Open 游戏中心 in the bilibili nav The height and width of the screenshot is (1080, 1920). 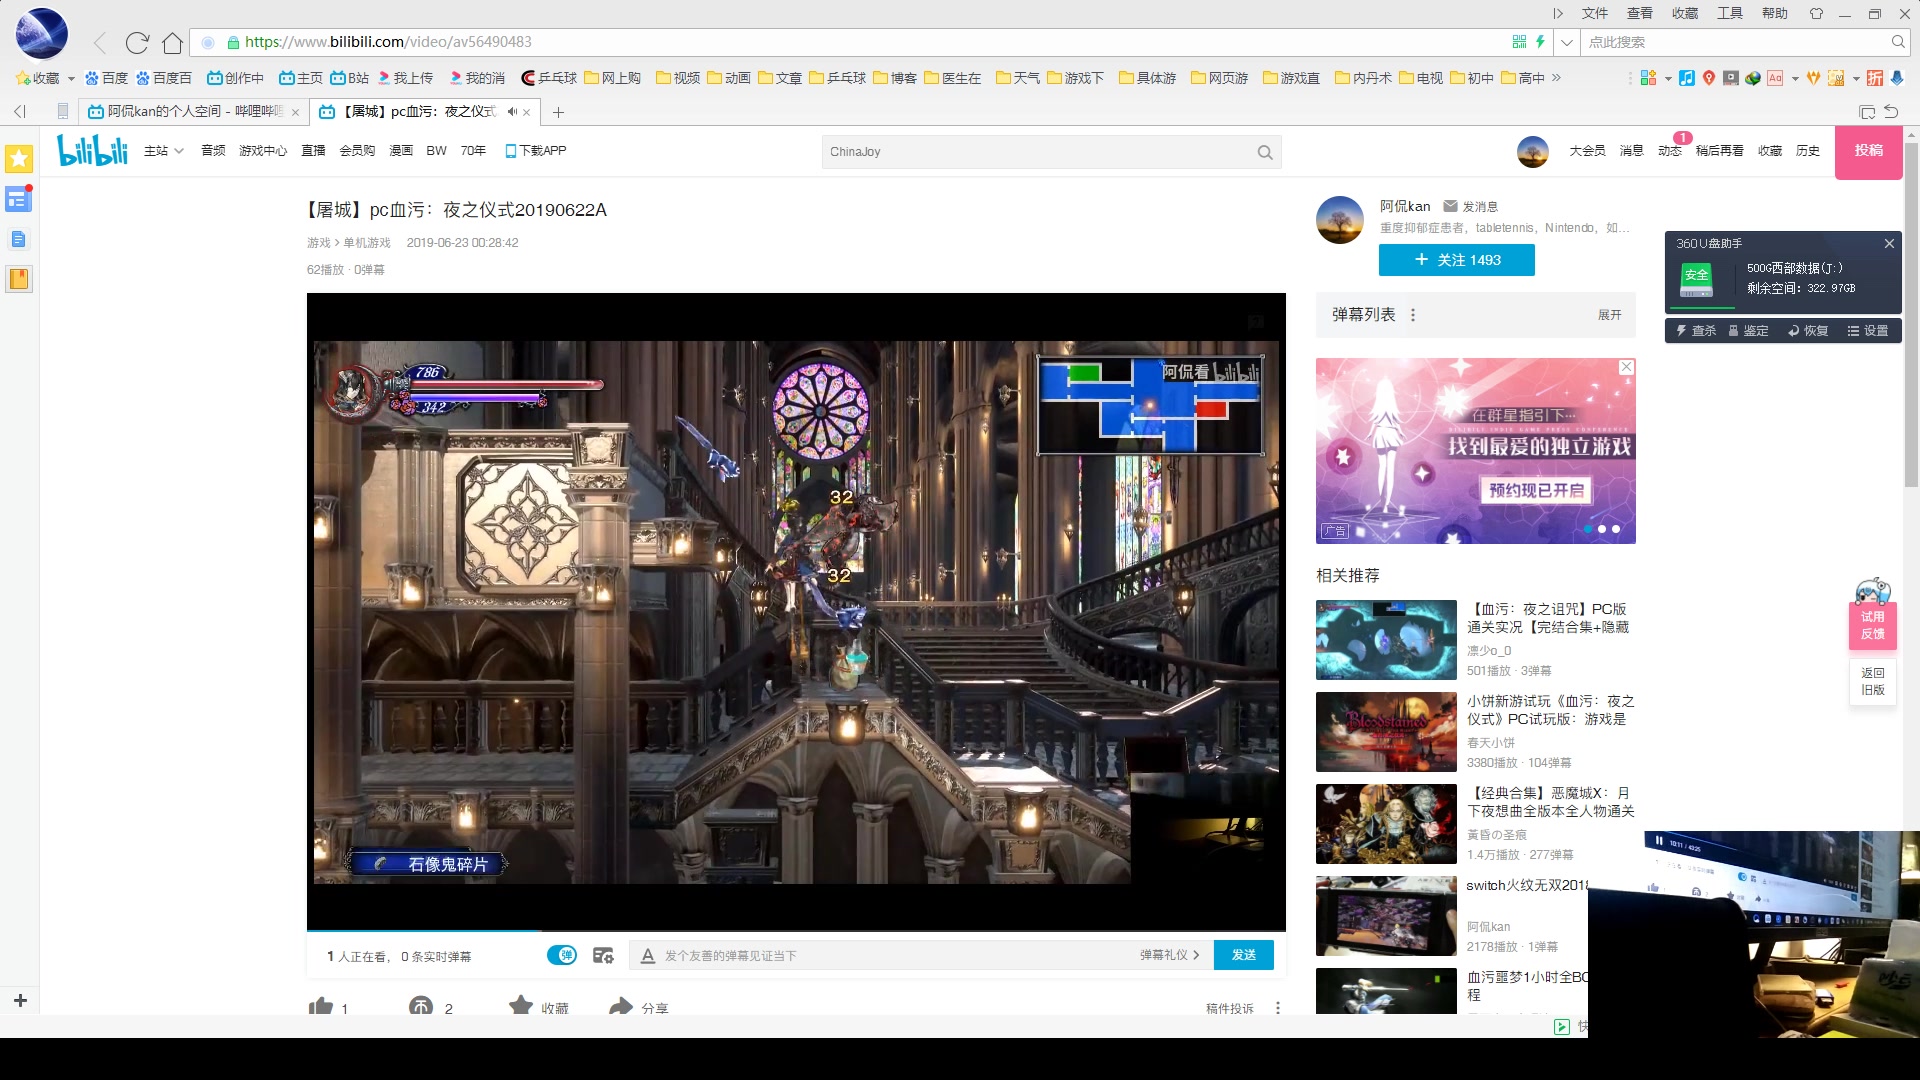263,151
